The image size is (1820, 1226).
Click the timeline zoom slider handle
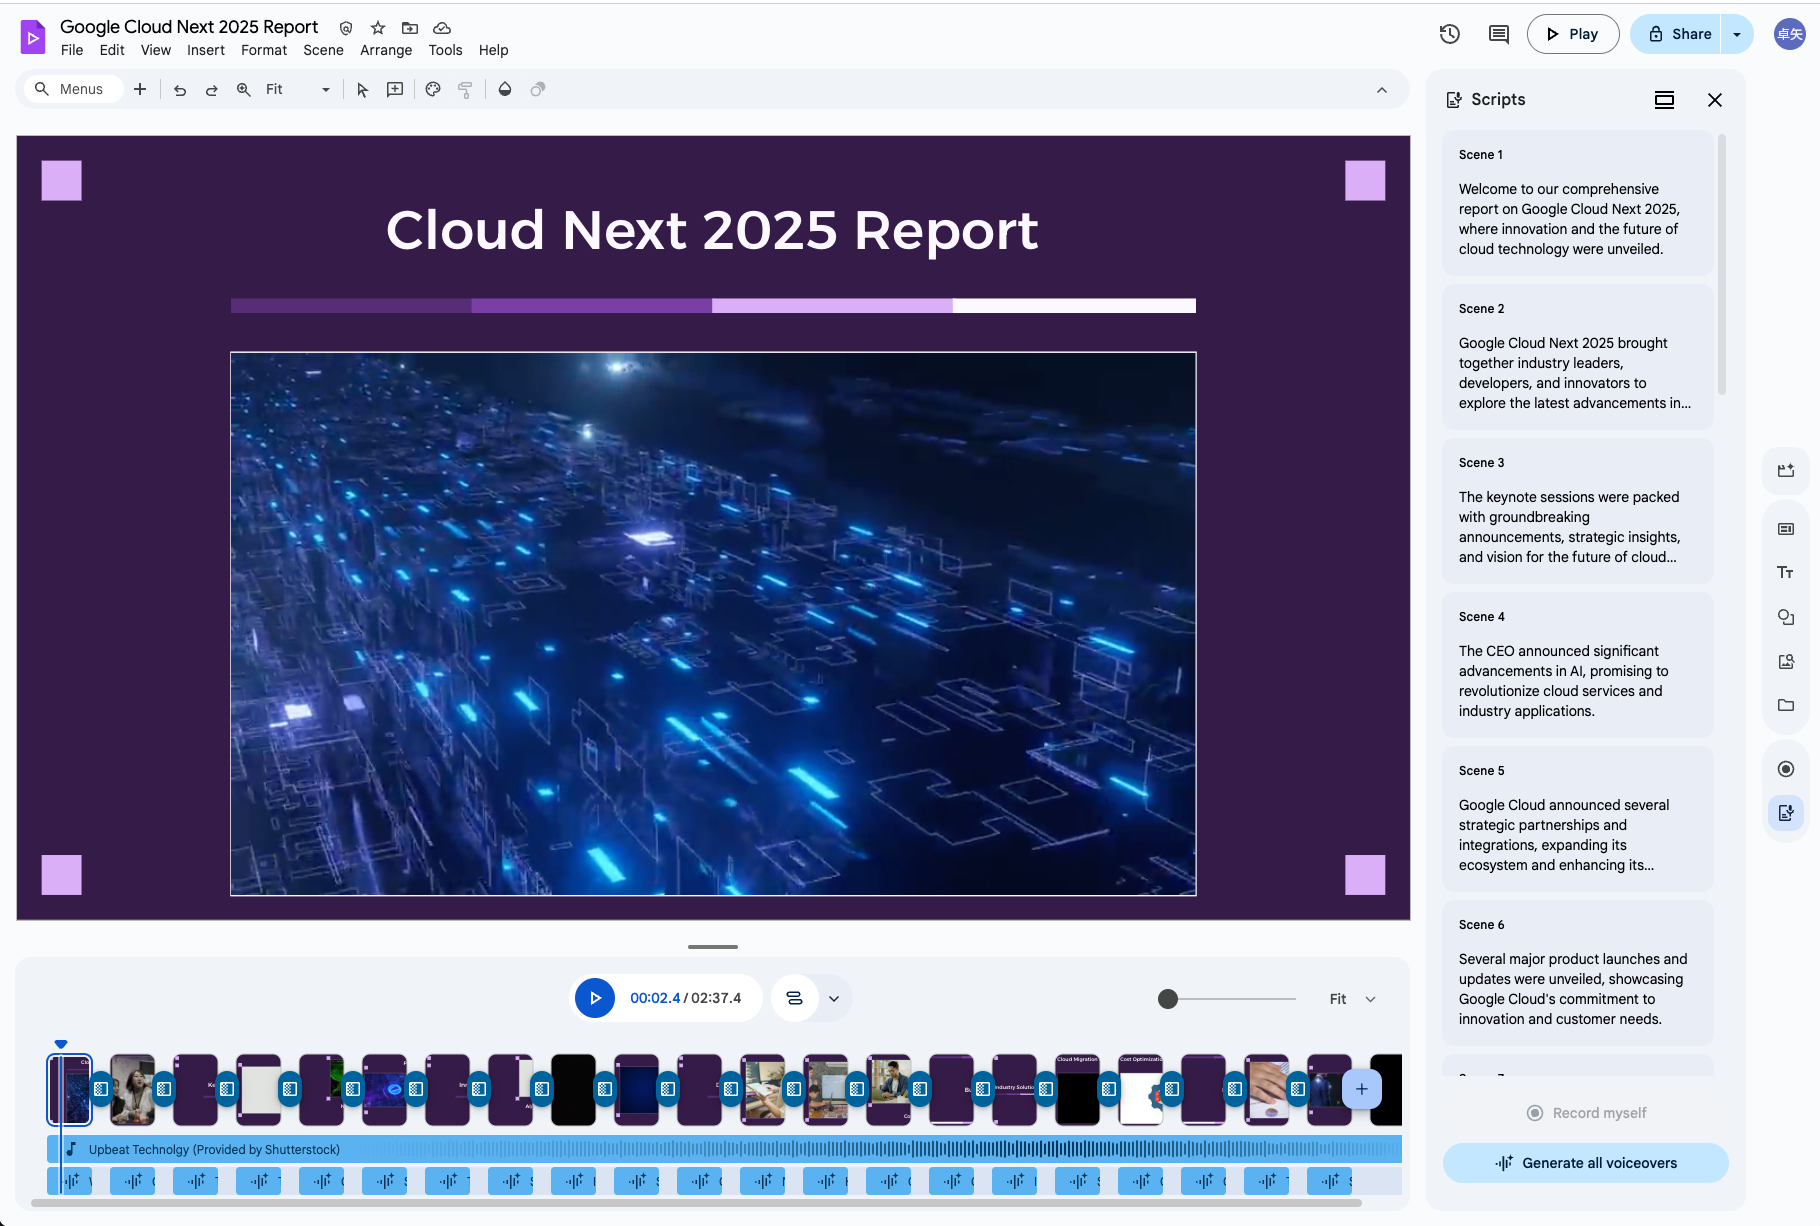pyautogui.click(x=1168, y=999)
